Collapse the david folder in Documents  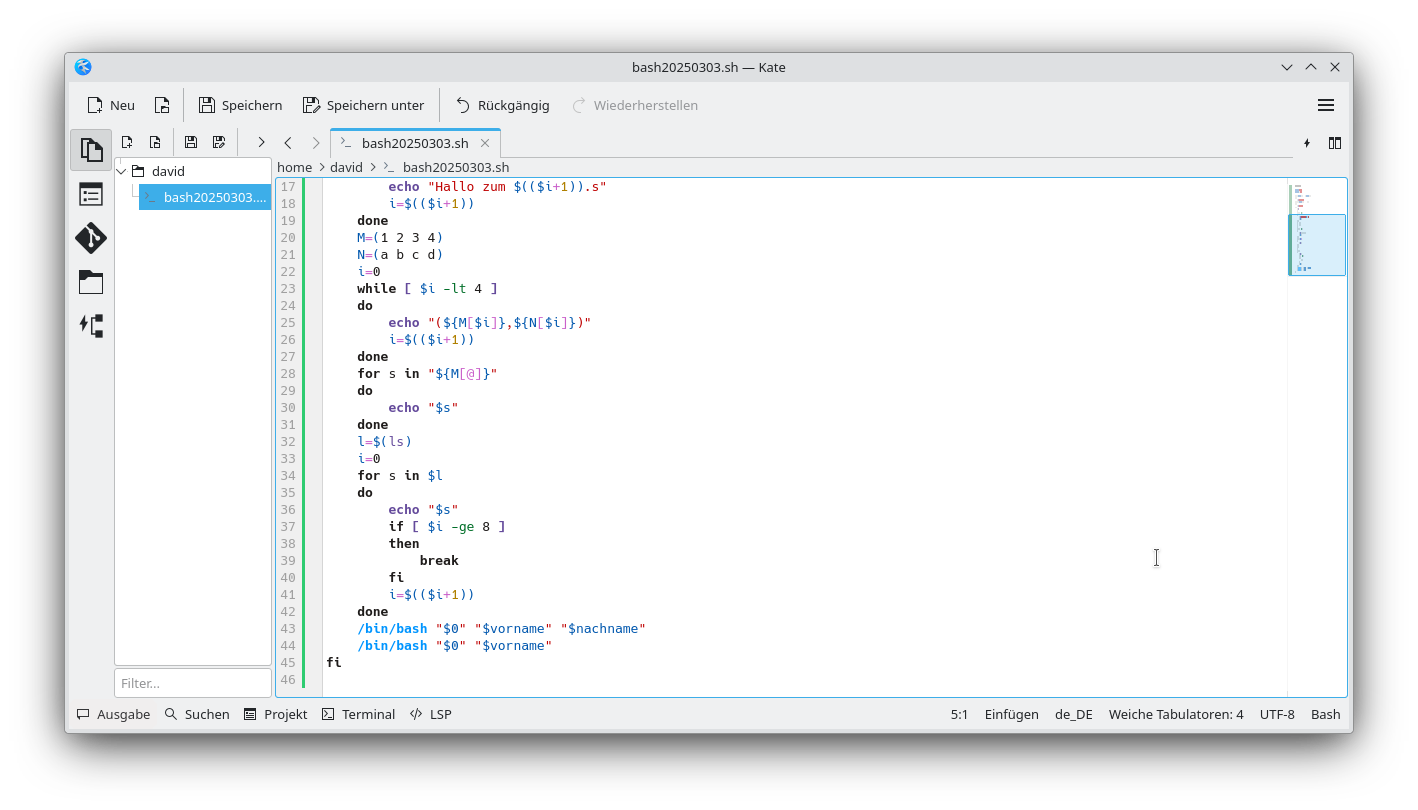[x=120, y=170]
